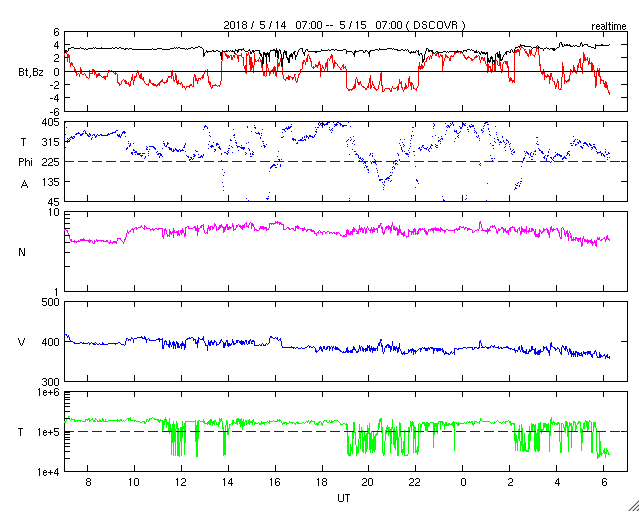Click the '135' Phi tick label

[51, 182]
